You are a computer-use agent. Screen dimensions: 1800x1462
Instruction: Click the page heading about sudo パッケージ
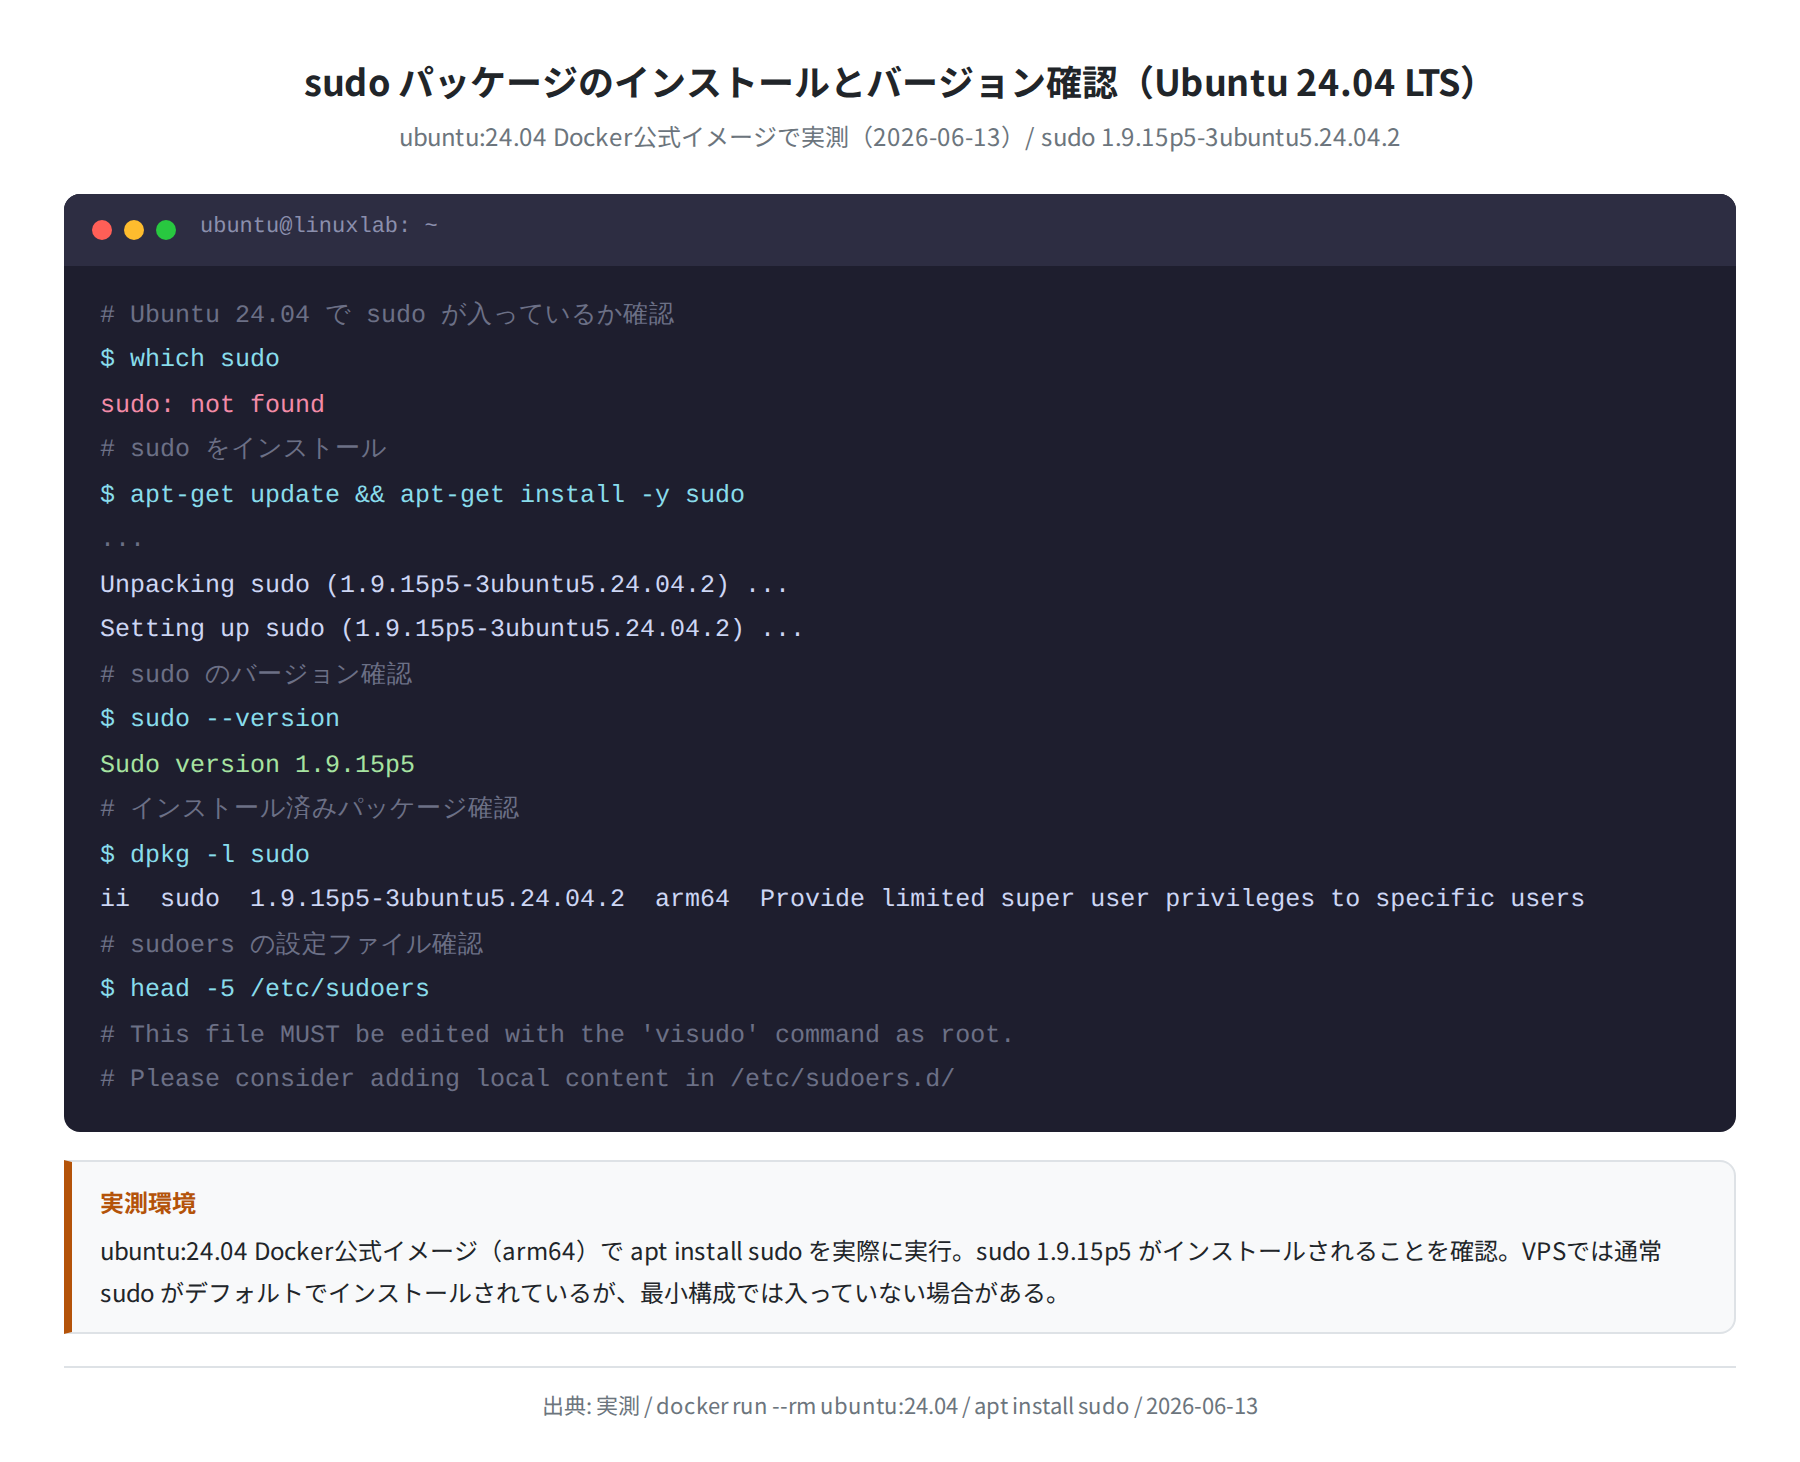pyautogui.click(x=890, y=83)
